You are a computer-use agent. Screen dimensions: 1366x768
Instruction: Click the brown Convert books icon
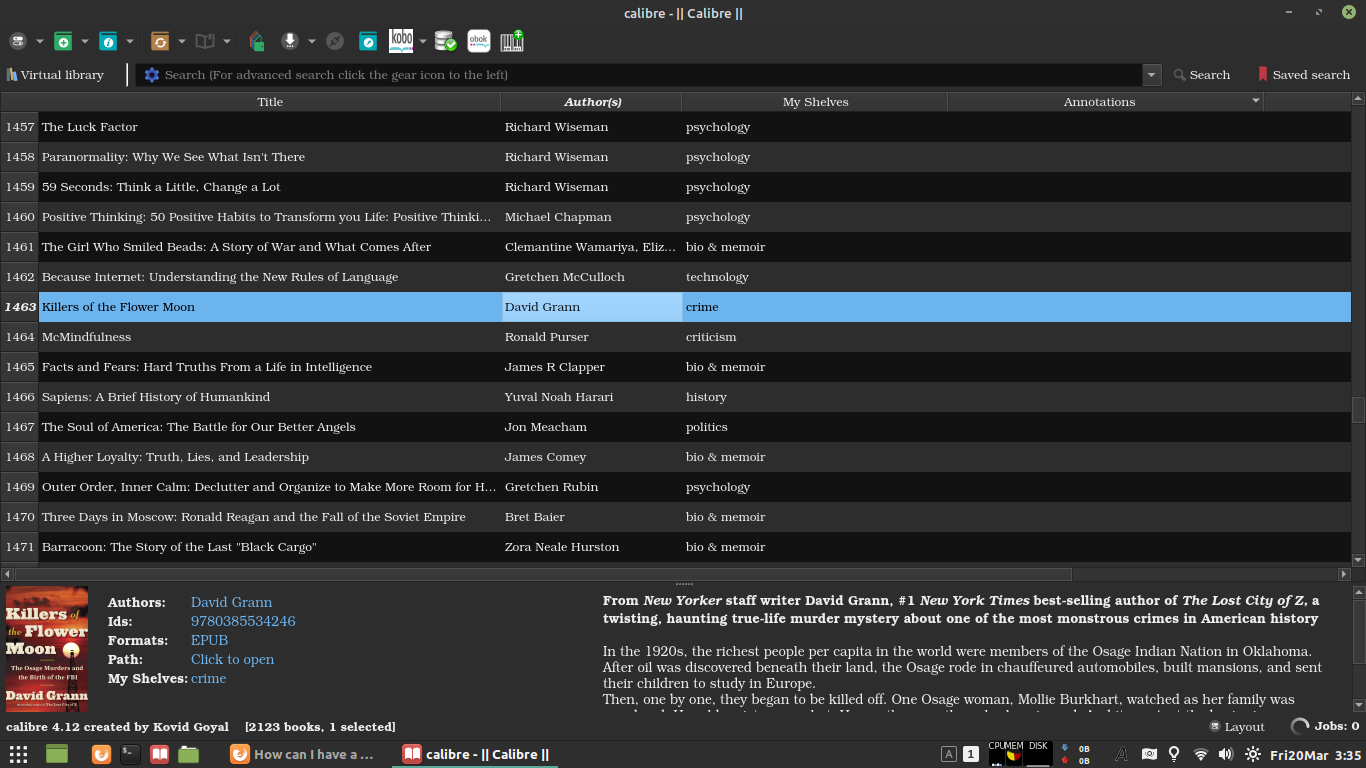click(x=160, y=41)
